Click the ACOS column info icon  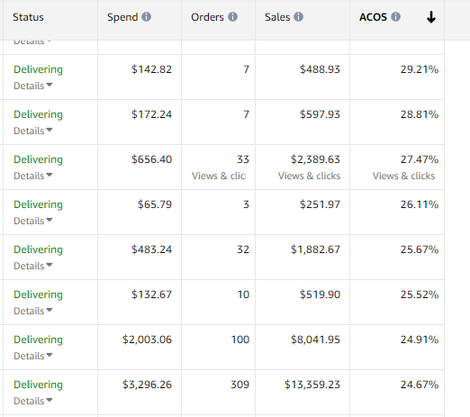[396, 17]
